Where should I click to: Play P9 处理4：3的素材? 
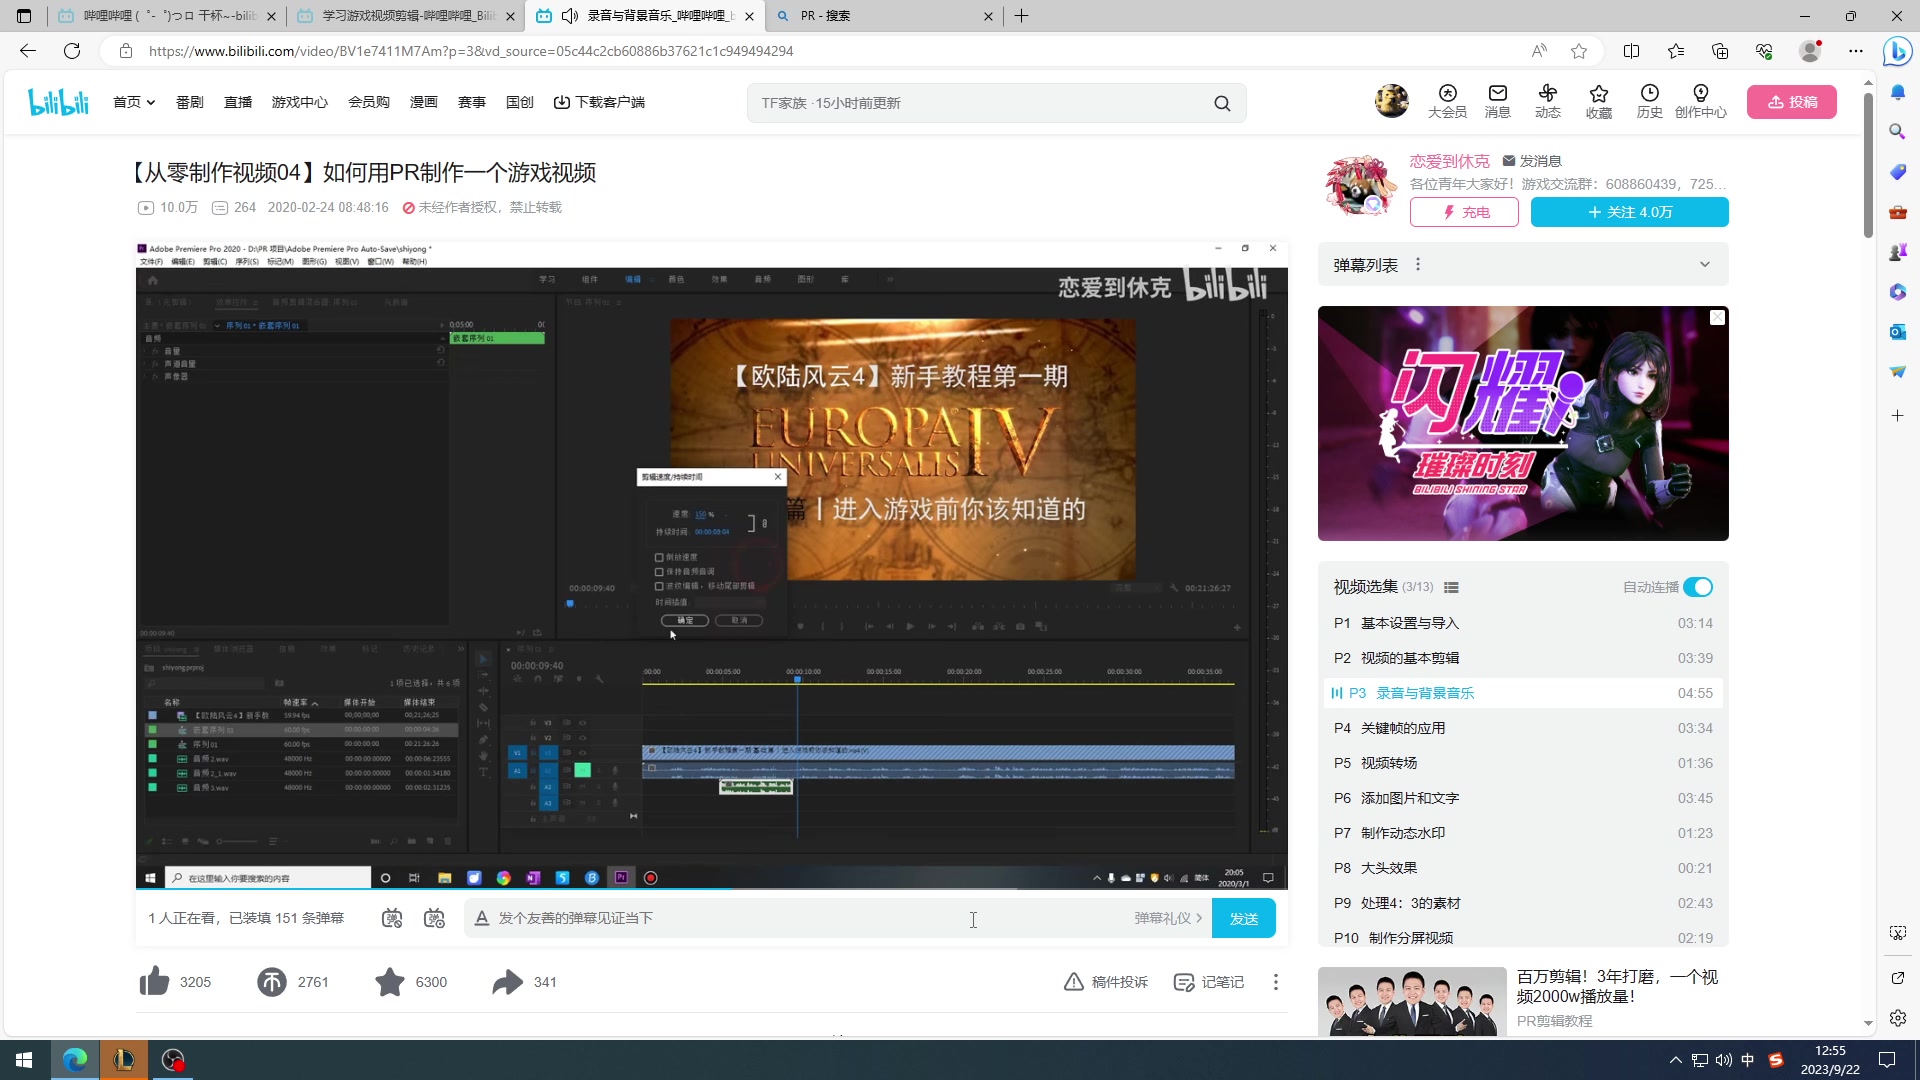point(1523,903)
